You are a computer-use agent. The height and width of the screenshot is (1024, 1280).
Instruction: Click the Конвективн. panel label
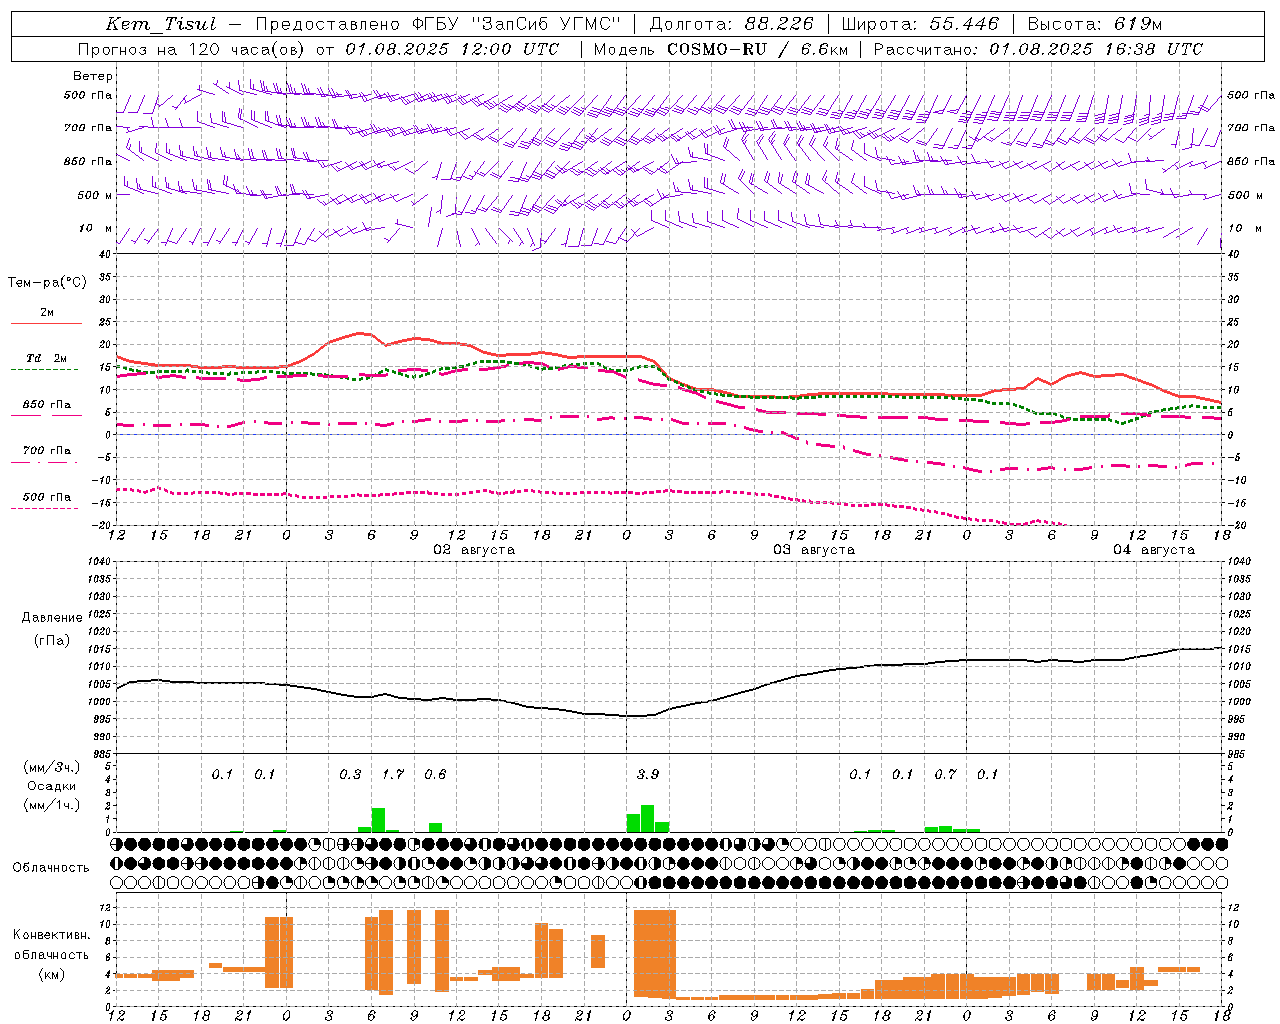(52, 935)
